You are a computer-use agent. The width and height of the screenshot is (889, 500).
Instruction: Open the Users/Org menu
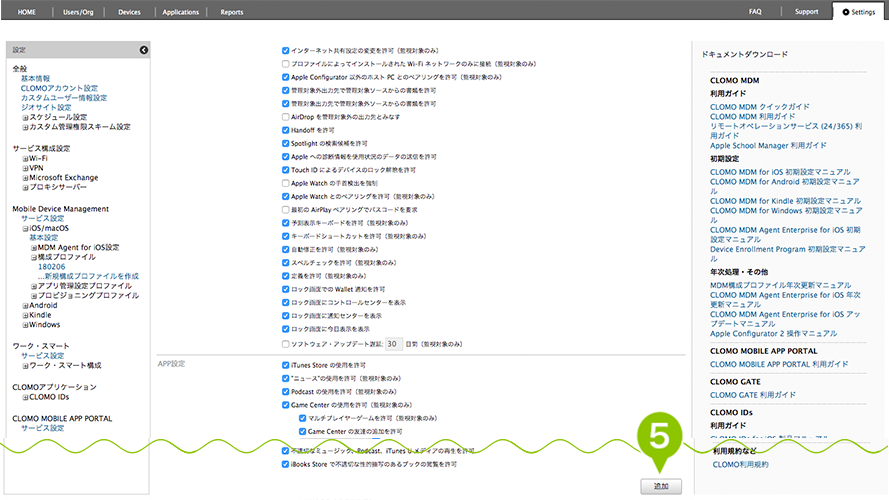(78, 12)
